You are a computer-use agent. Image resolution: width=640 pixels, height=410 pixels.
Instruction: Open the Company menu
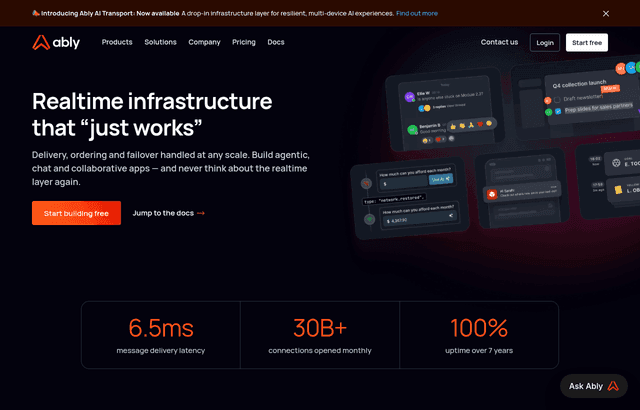pyautogui.click(x=204, y=42)
